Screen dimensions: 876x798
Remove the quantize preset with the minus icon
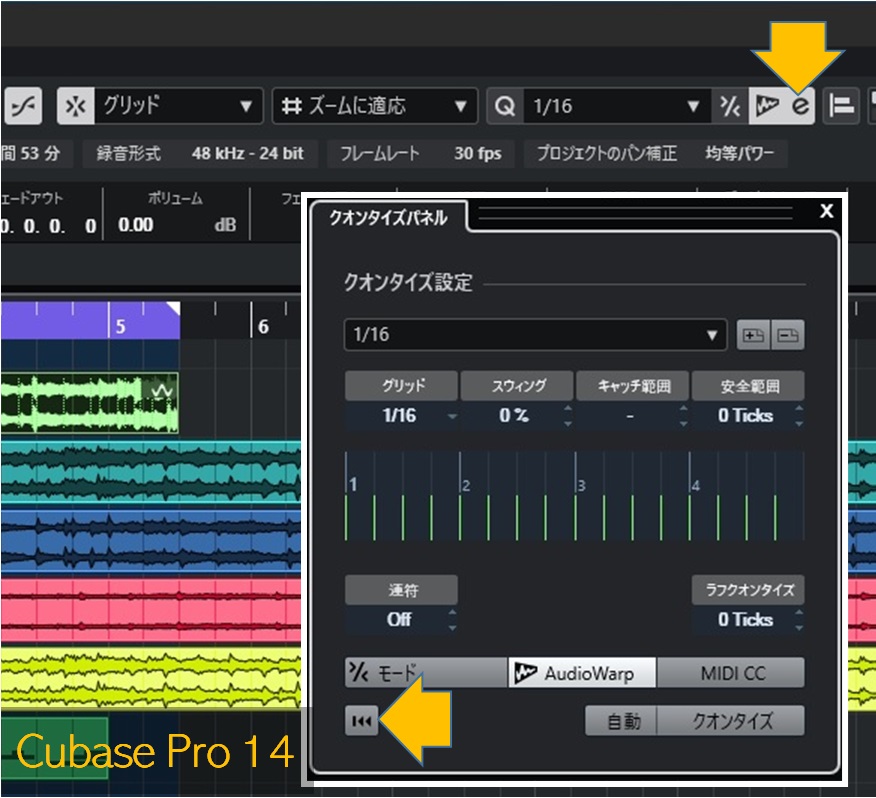(x=788, y=335)
